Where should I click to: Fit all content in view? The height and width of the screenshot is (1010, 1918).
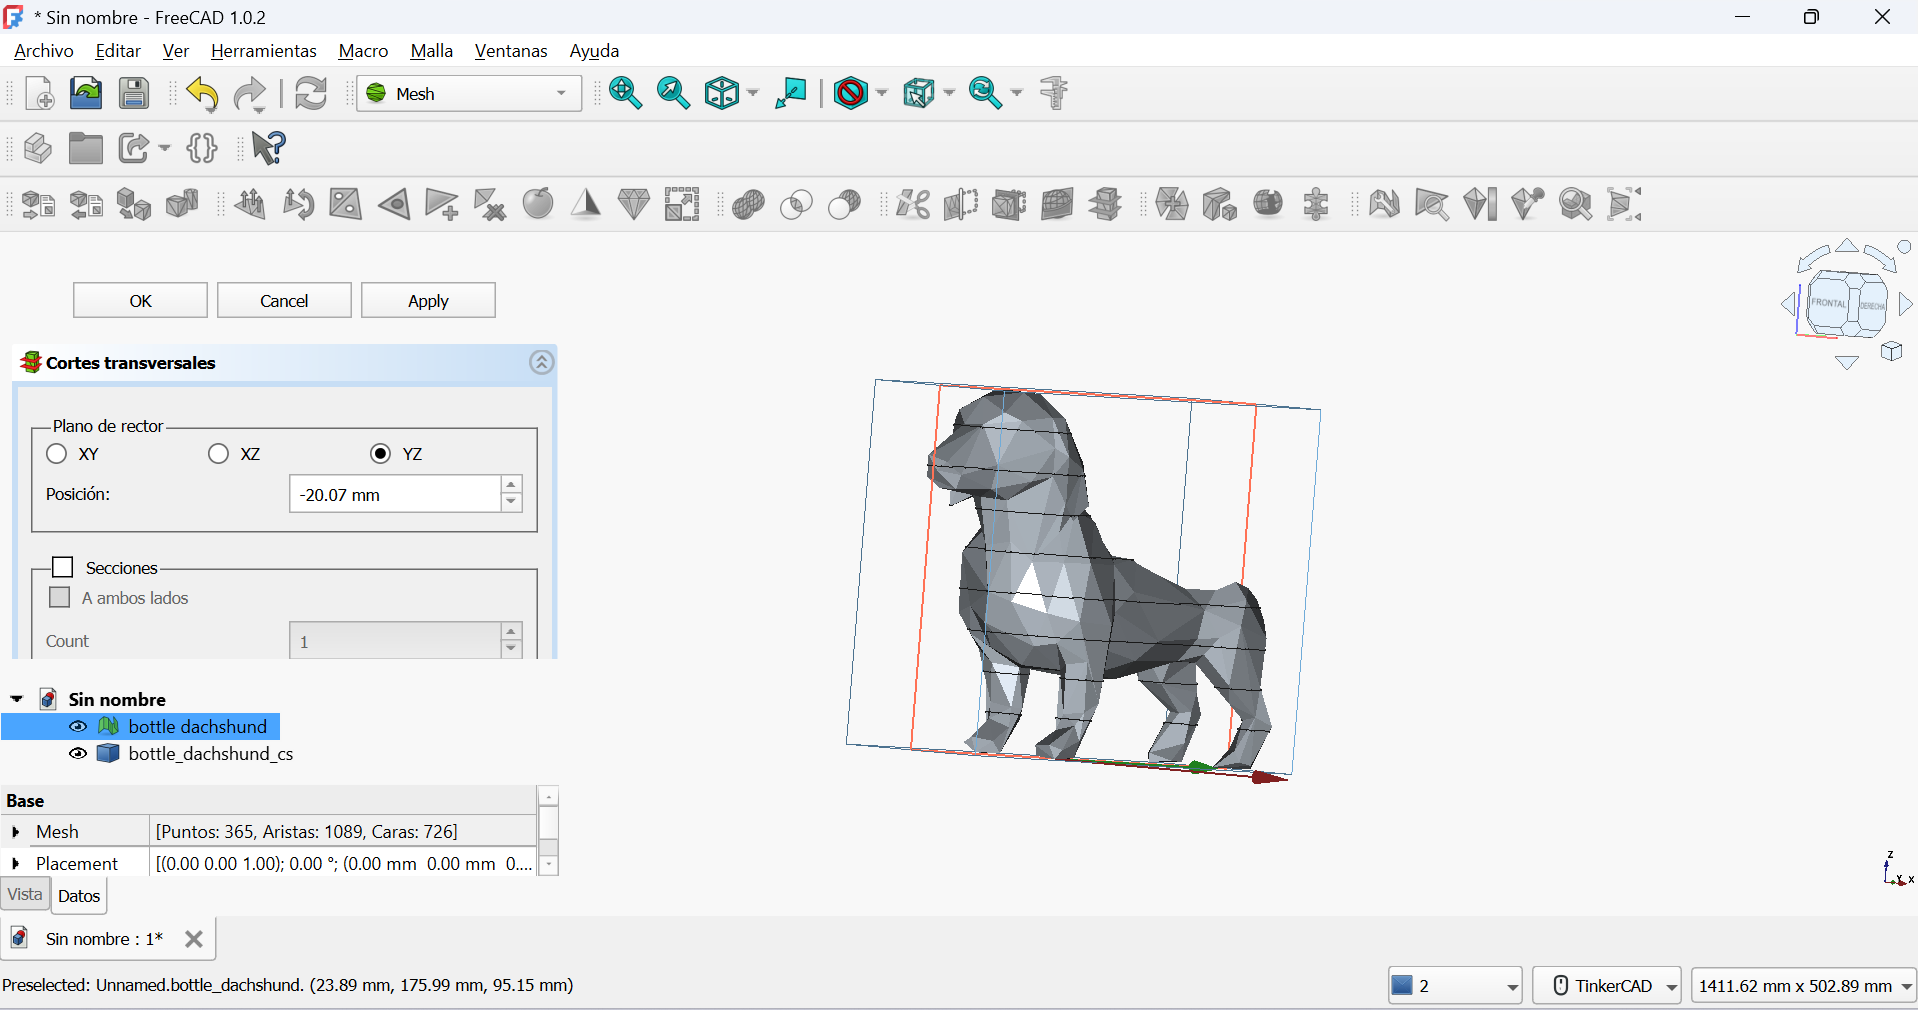pos(626,94)
